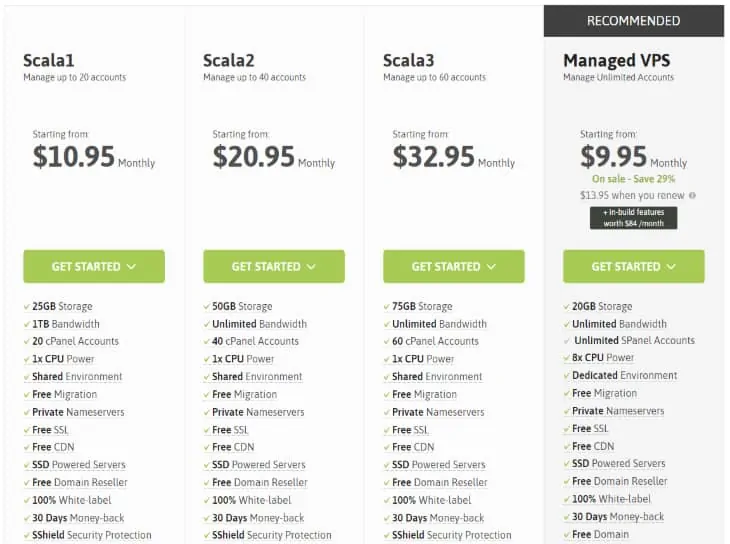730x544 pixels.
Task: Click the checkmark next to Scala1 SShield Security Protection
Action: 27,535
